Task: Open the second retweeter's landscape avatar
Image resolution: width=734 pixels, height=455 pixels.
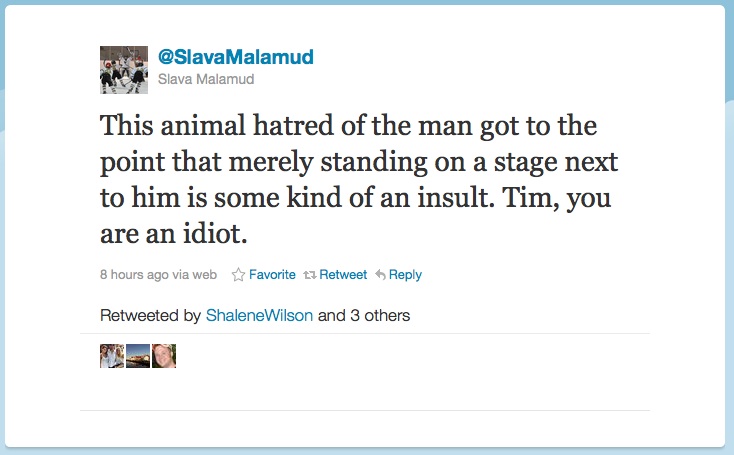Action: point(138,356)
